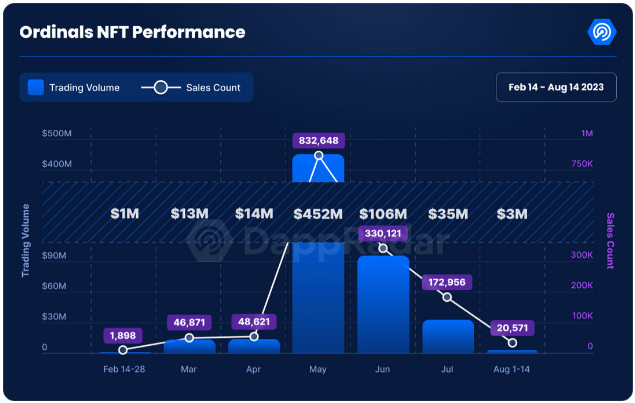Click the May trading volume bar

pos(318,300)
